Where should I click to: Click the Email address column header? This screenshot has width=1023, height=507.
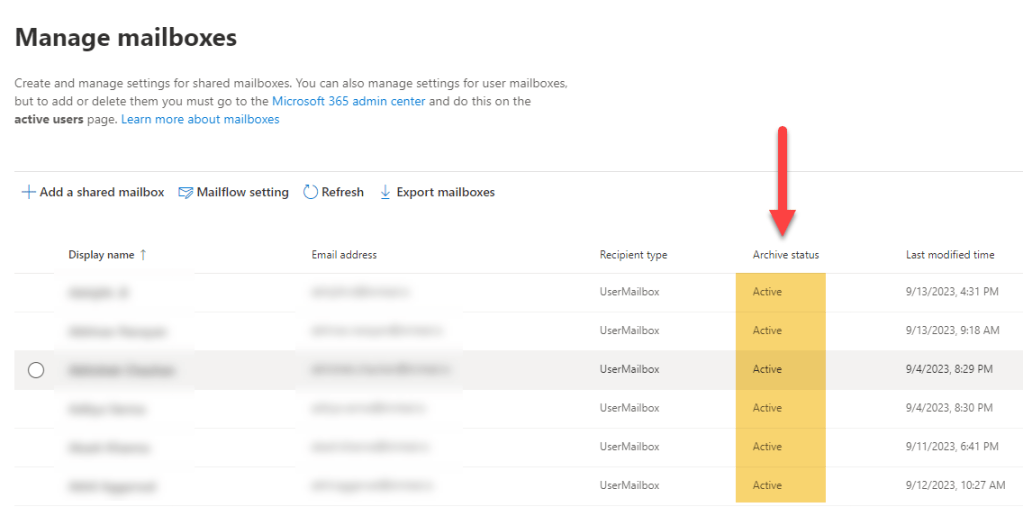tap(344, 255)
